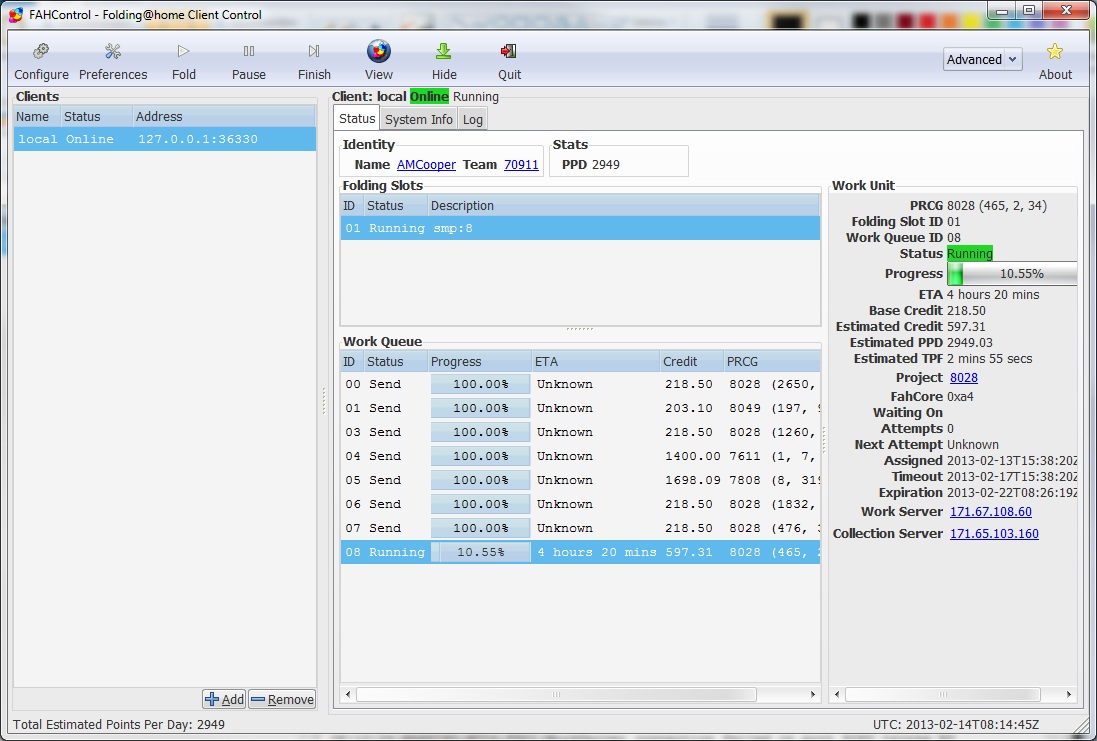Click the Work Queue horizontal scrollbar thumb
The height and width of the screenshot is (741, 1097).
click(x=556, y=694)
